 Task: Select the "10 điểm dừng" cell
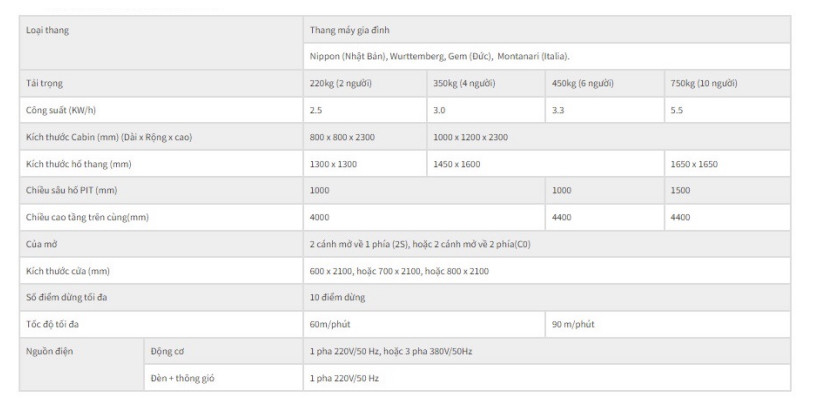[547, 297]
